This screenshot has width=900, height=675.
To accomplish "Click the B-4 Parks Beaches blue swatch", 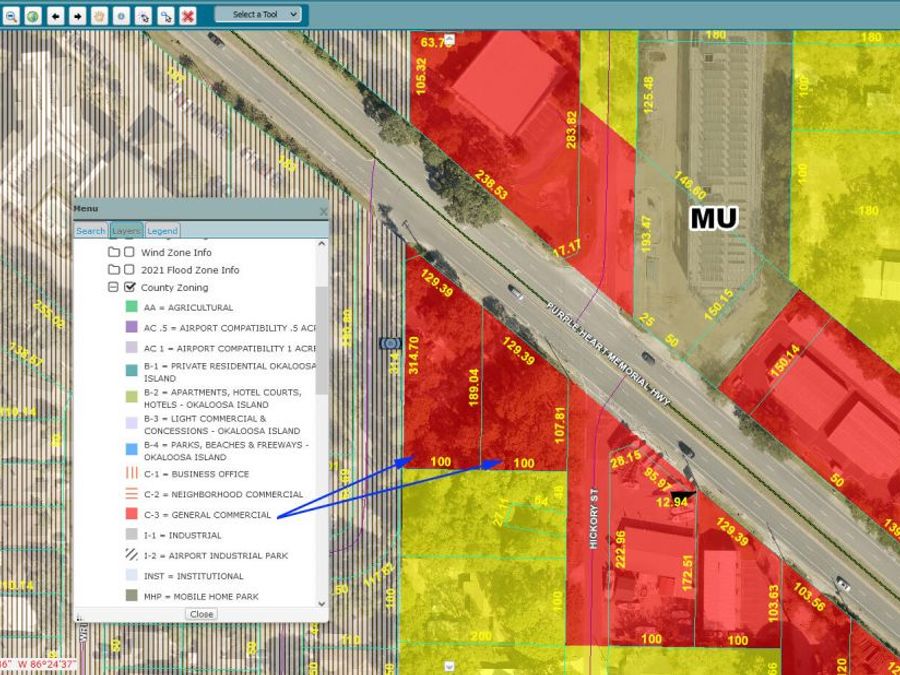I will pos(131,449).
